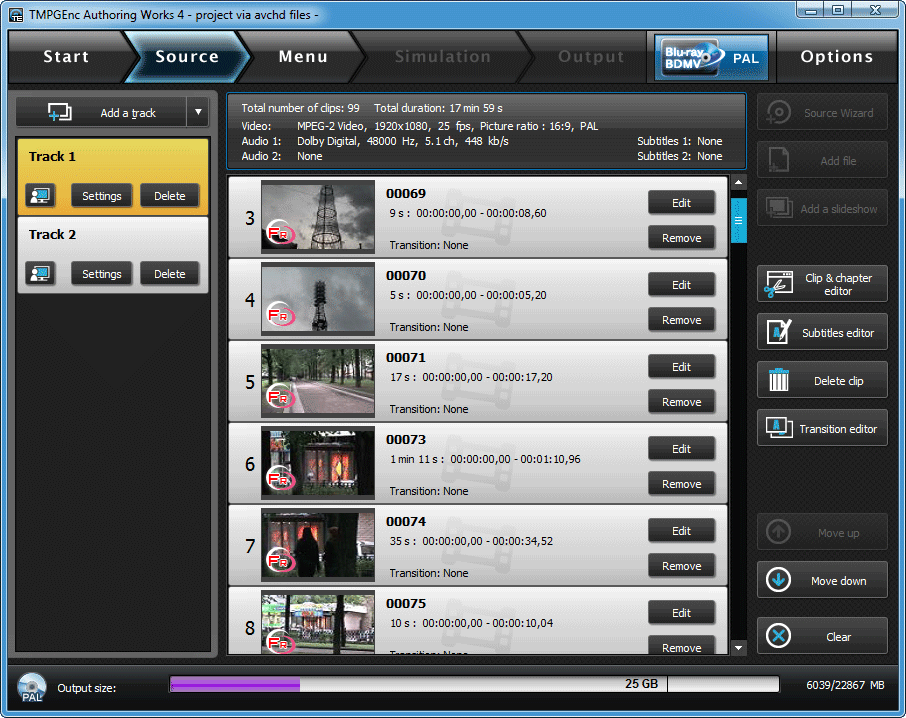This screenshot has width=906, height=718.
Task: Switch to the Source step
Action: [187, 57]
